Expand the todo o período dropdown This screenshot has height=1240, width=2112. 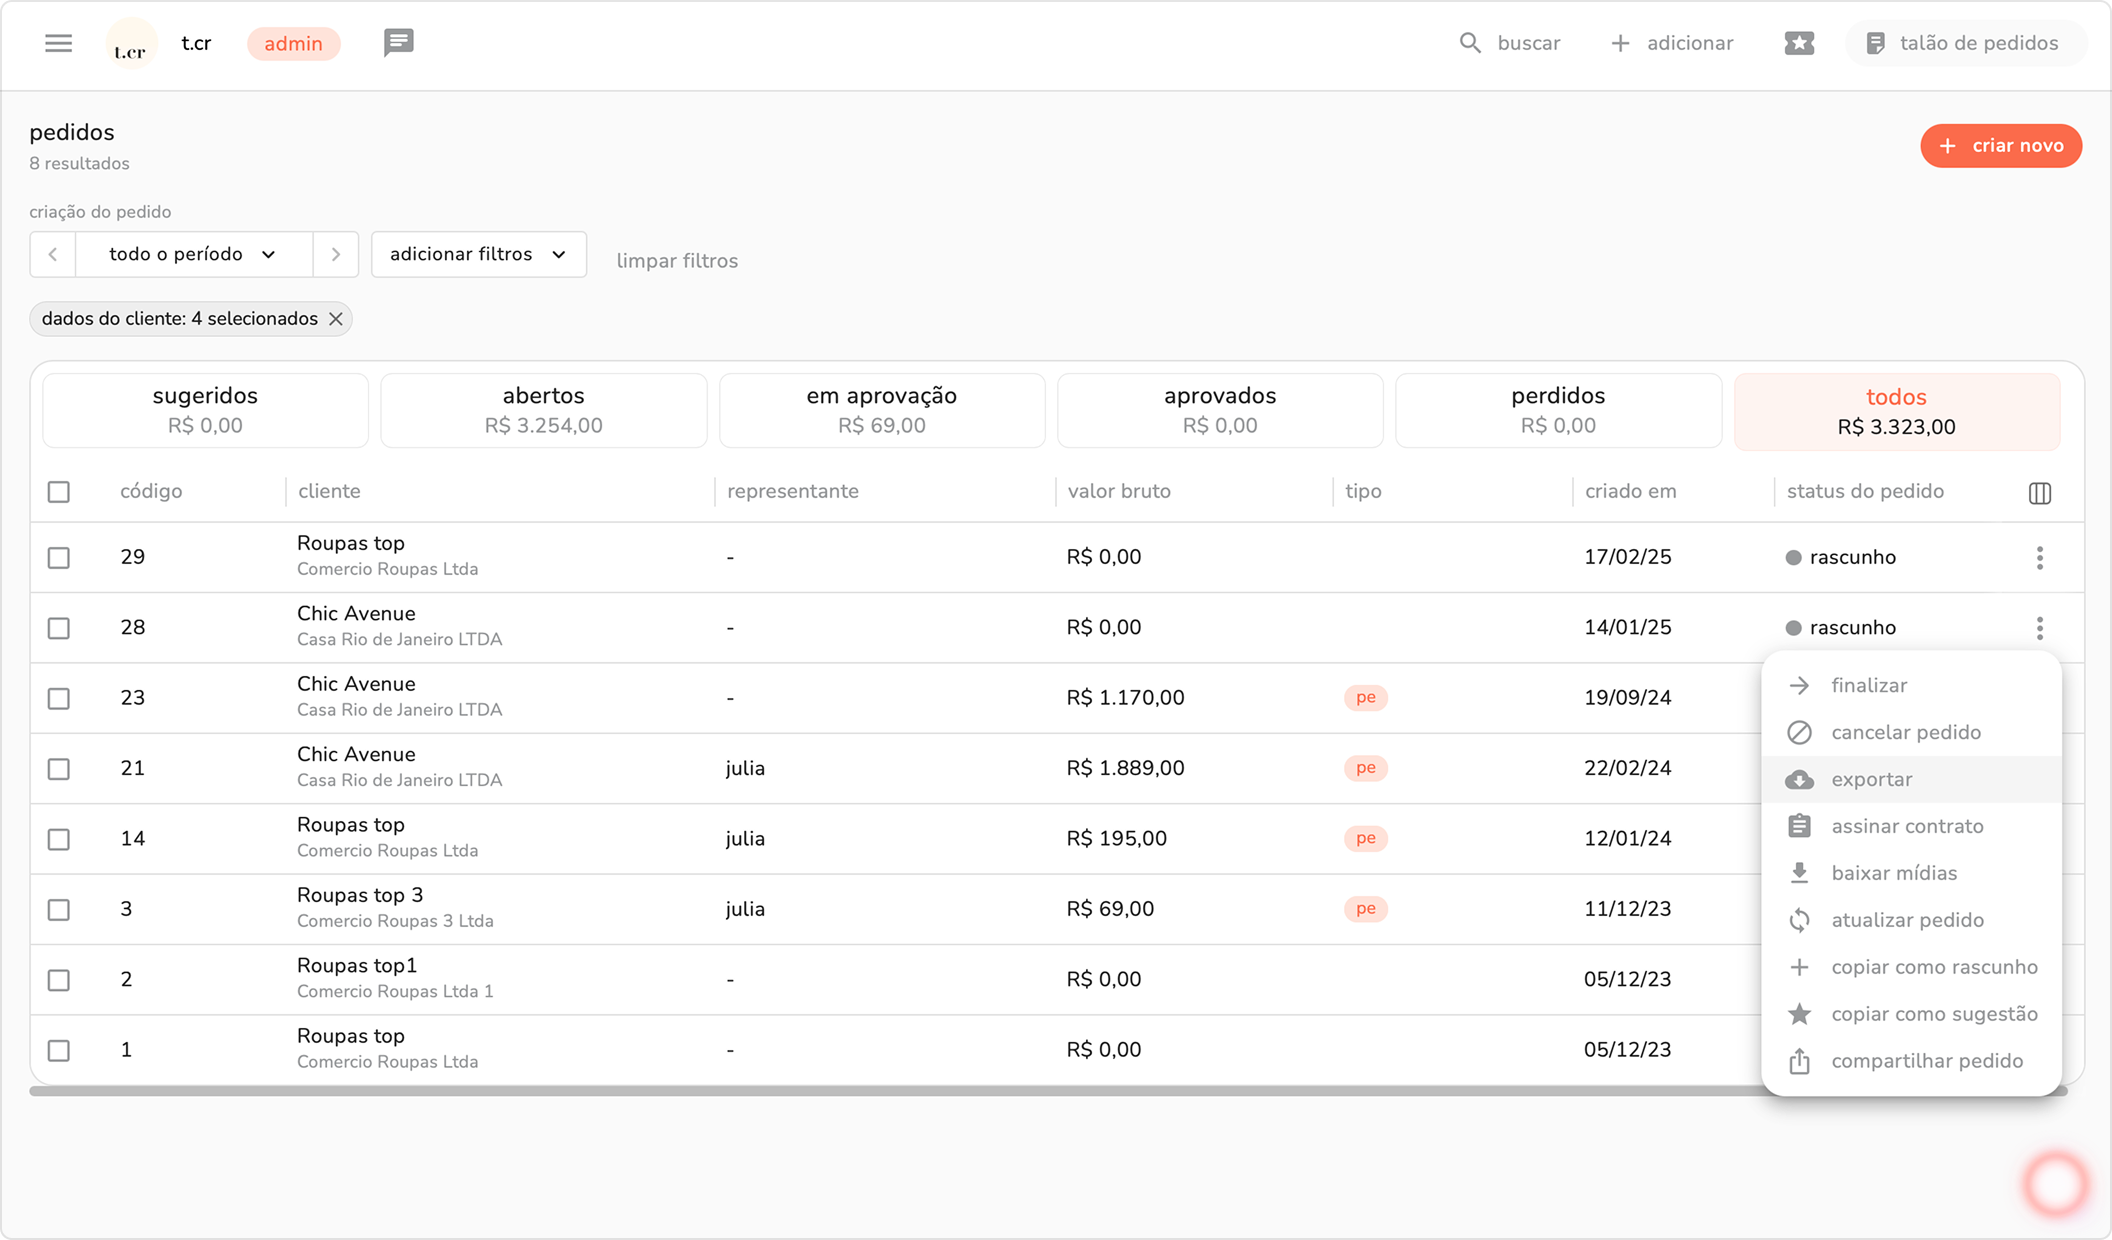click(x=193, y=254)
